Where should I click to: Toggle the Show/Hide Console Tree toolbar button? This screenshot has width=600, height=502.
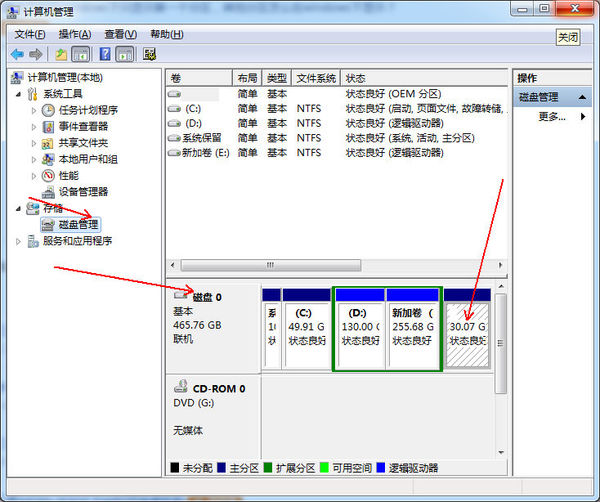click(x=81, y=54)
